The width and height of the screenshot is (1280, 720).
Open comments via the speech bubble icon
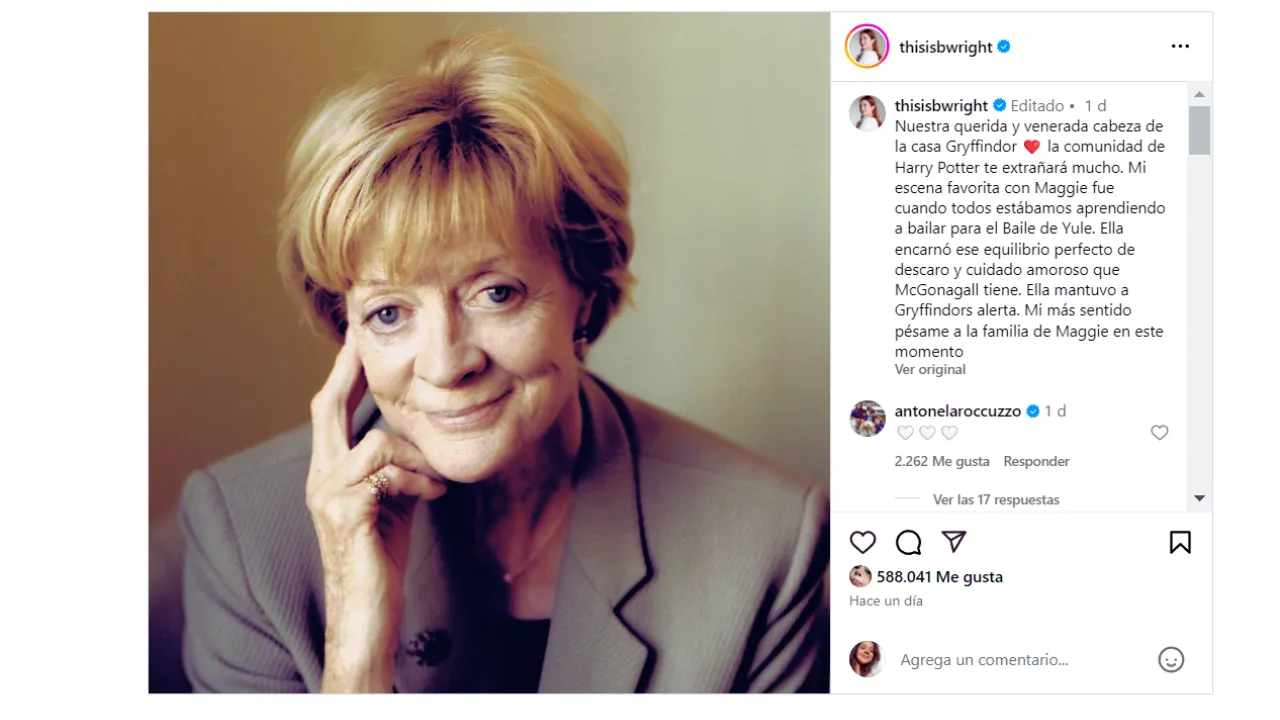908,542
